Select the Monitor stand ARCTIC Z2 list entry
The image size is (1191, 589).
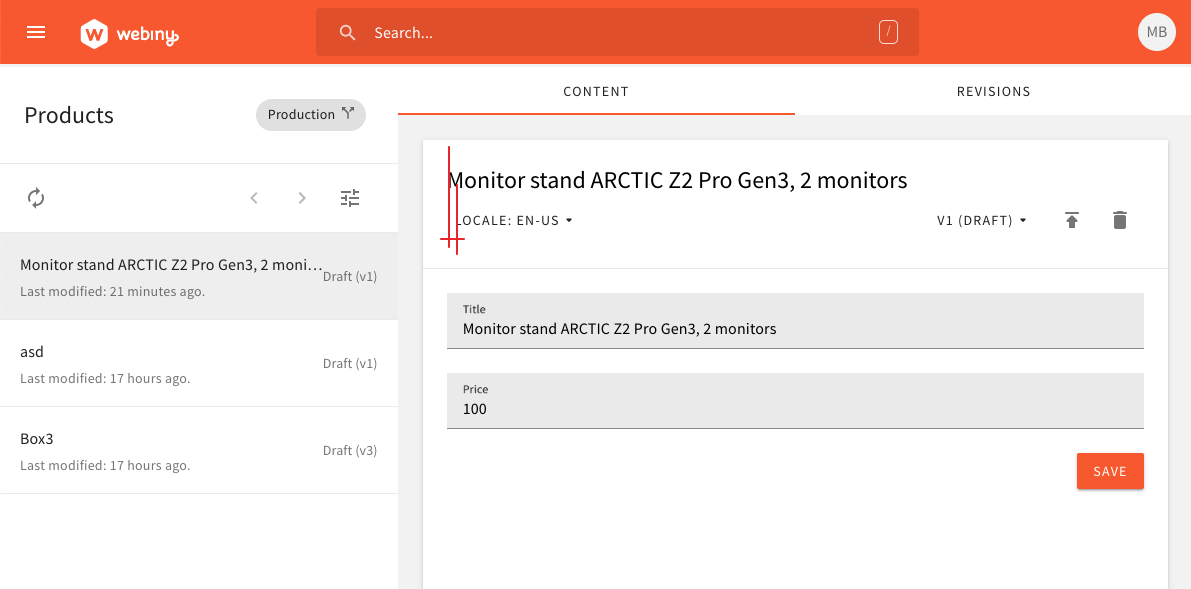(x=199, y=276)
